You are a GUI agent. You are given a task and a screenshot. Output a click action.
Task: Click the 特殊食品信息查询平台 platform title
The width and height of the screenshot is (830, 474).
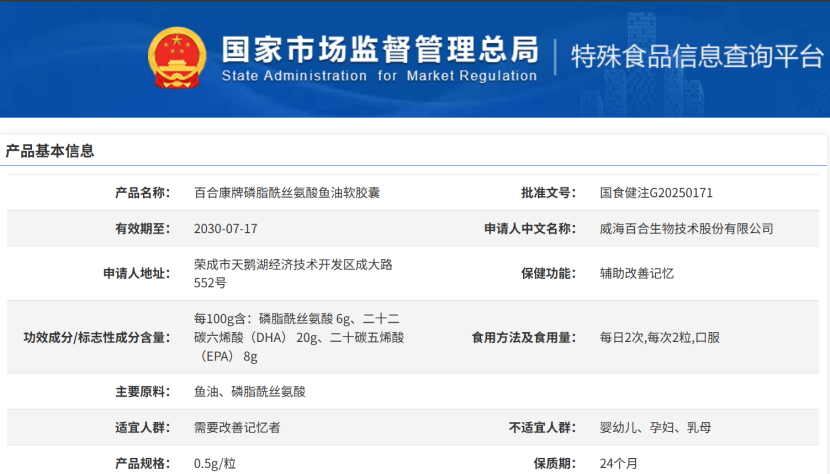[697, 56]
